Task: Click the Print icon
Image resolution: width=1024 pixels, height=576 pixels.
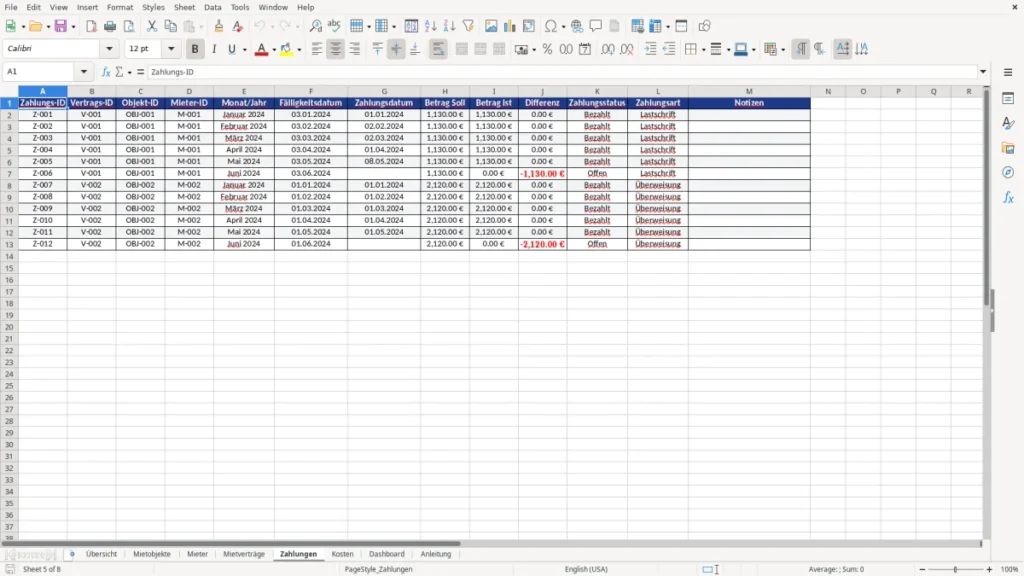Action: [110, 26]
